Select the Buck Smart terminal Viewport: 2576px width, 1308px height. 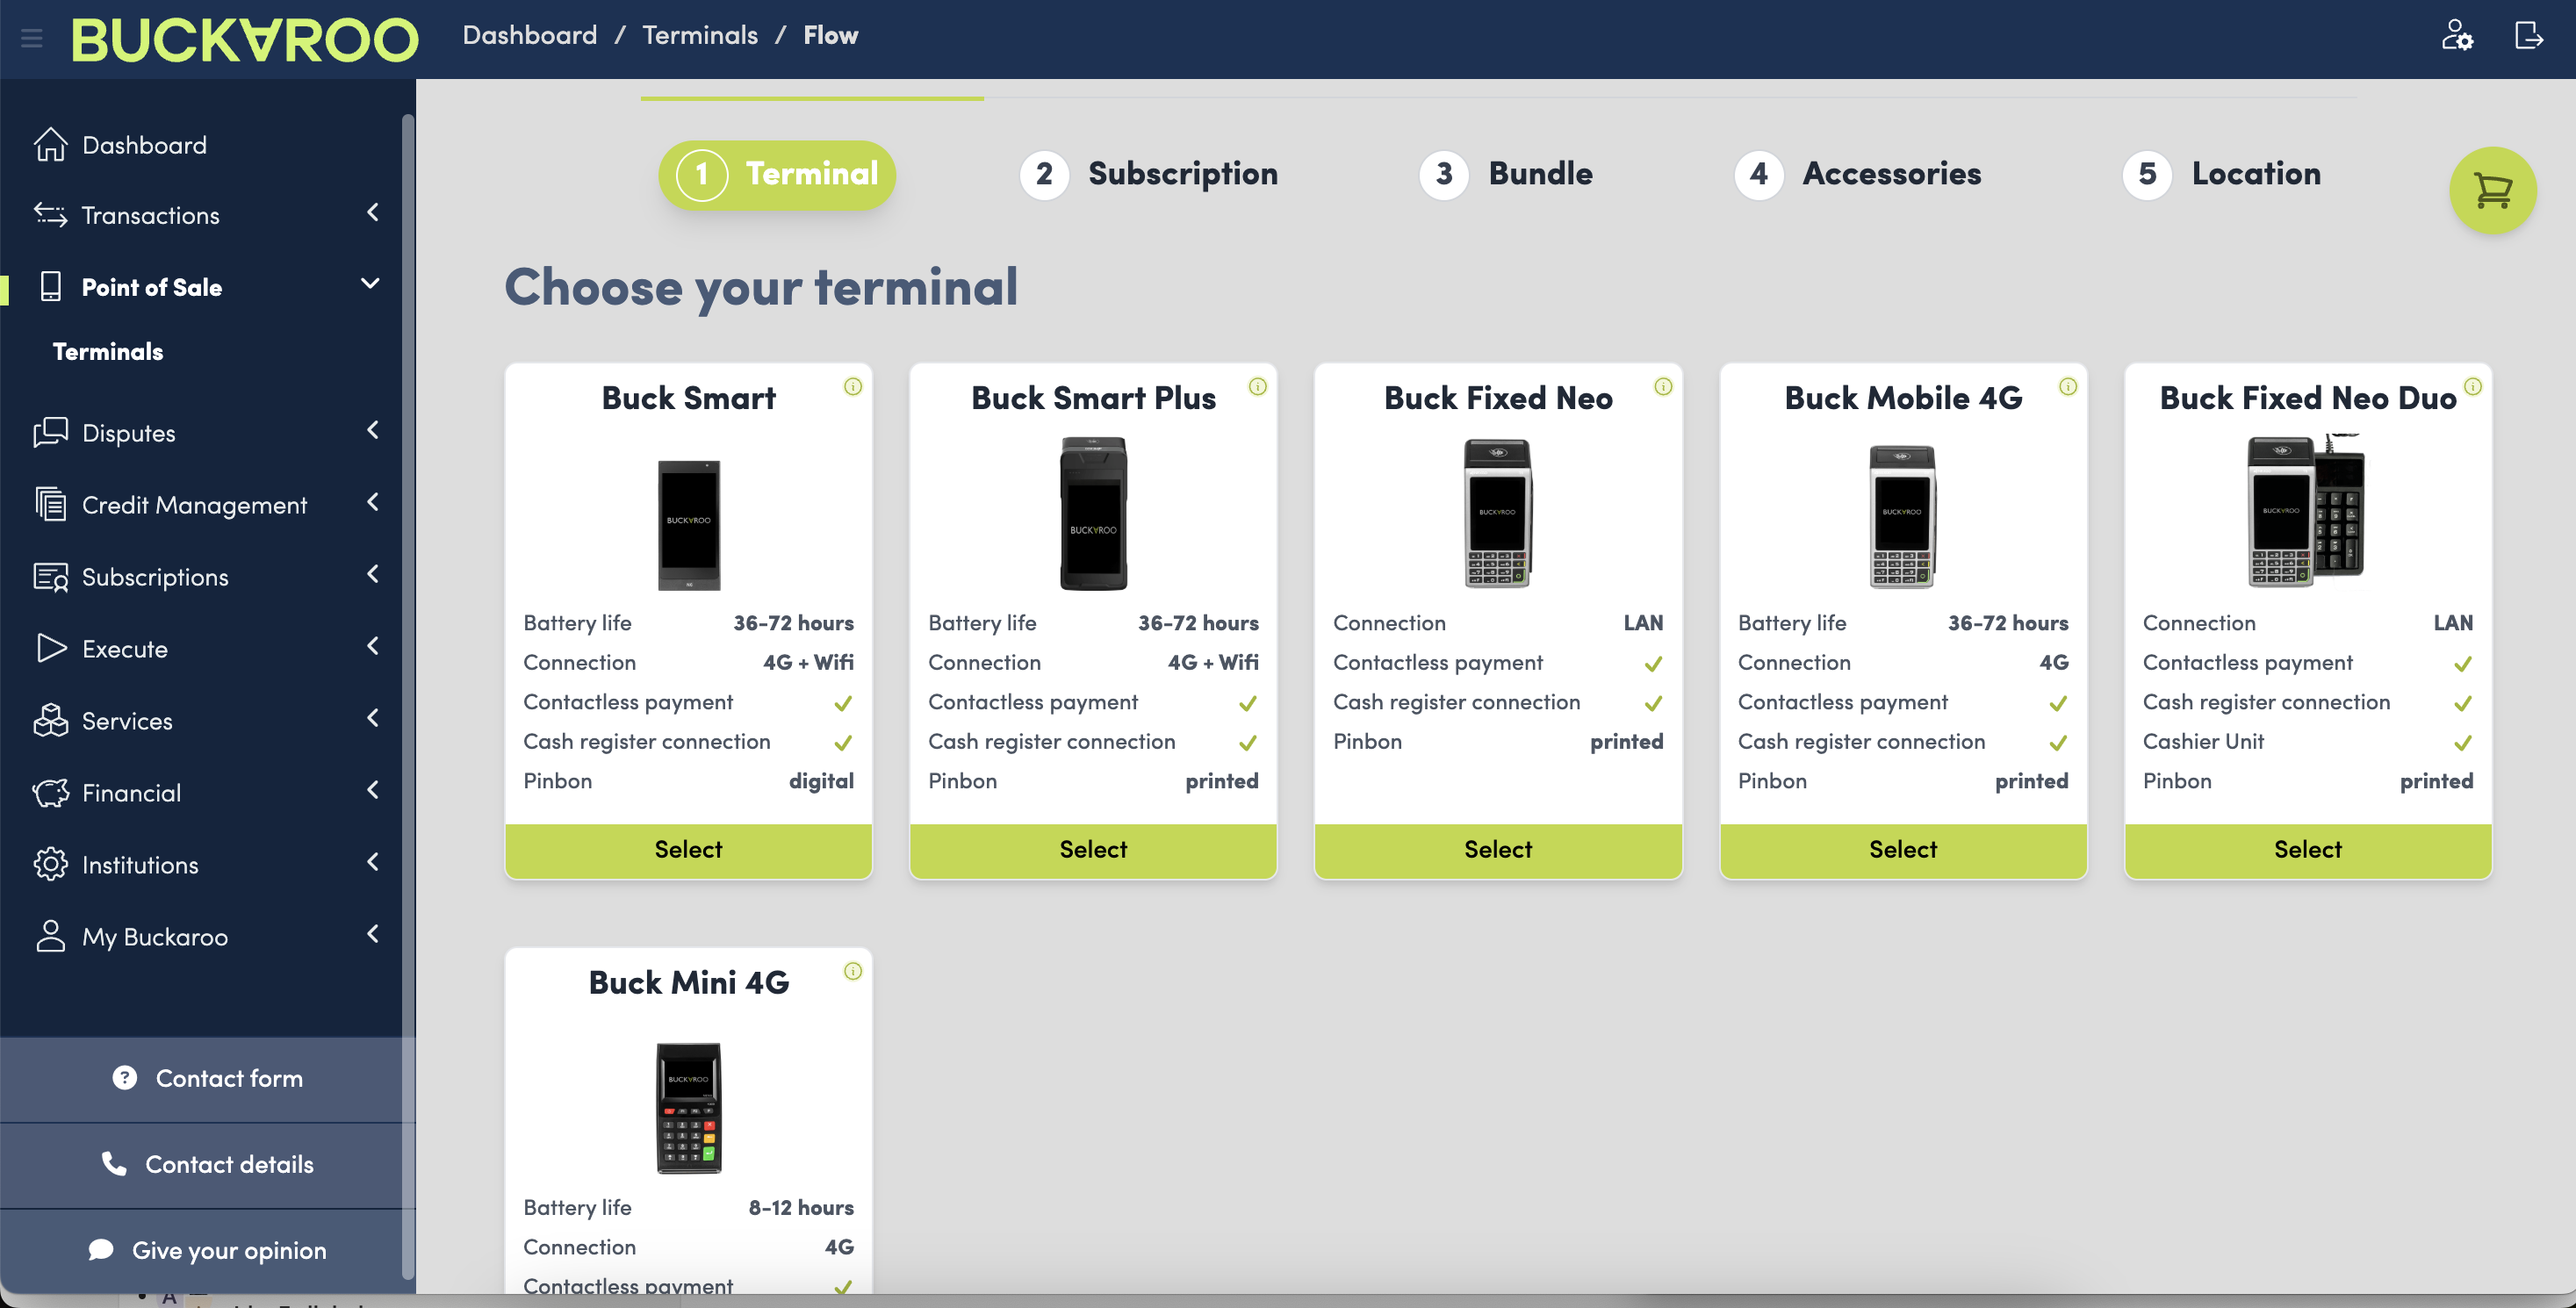pos(688,851)
